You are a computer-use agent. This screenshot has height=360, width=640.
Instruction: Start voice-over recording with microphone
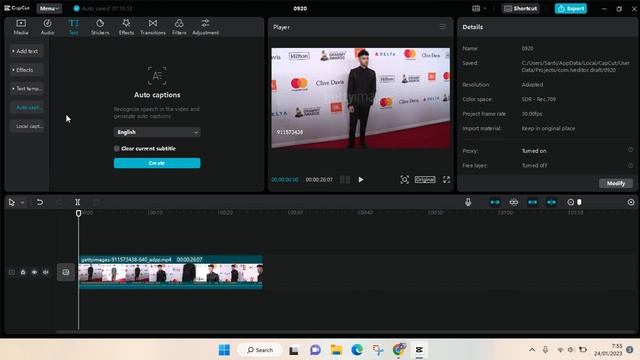coord(468,202)
